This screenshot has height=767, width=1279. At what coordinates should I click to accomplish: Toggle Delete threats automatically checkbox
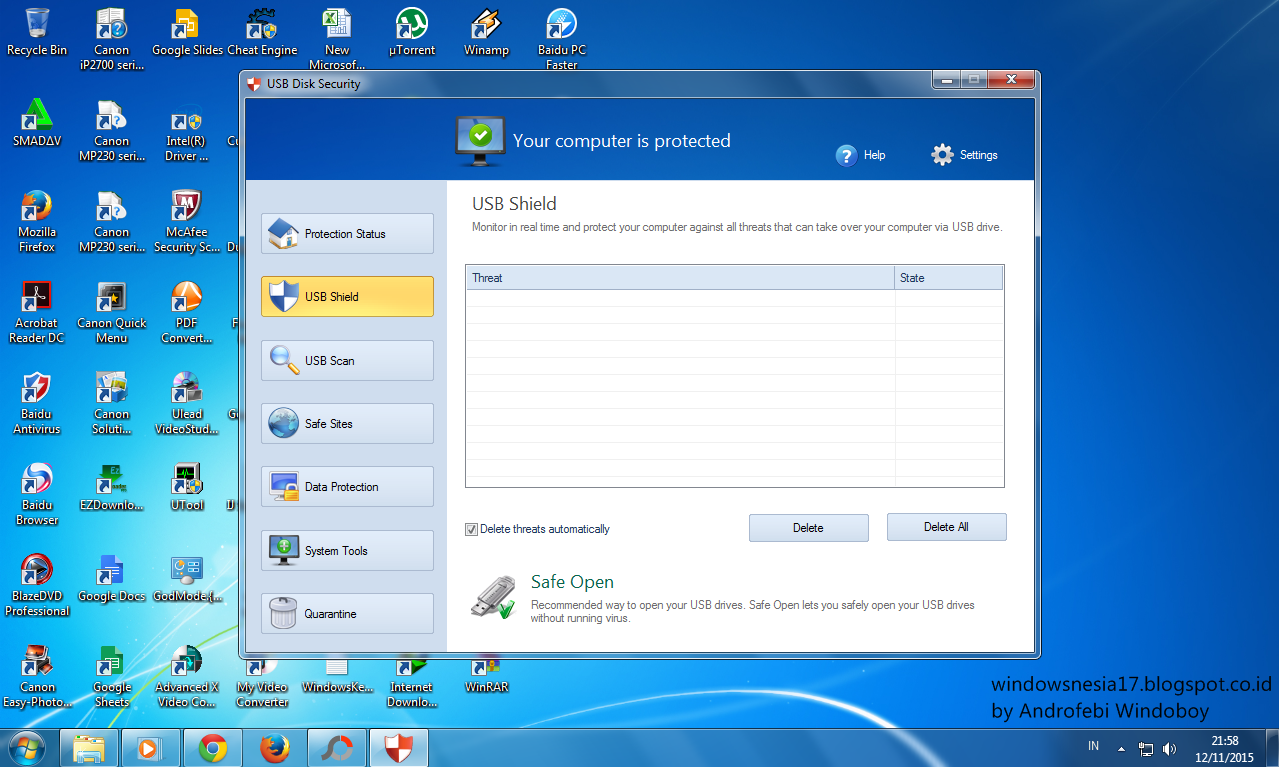[x=471, y=529]
